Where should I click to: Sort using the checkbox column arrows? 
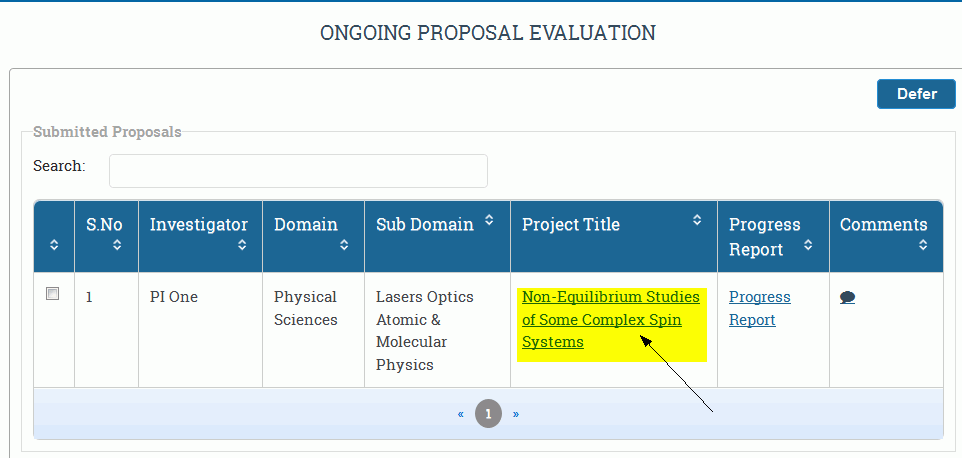pyautogui.click(x=54, y=245)
